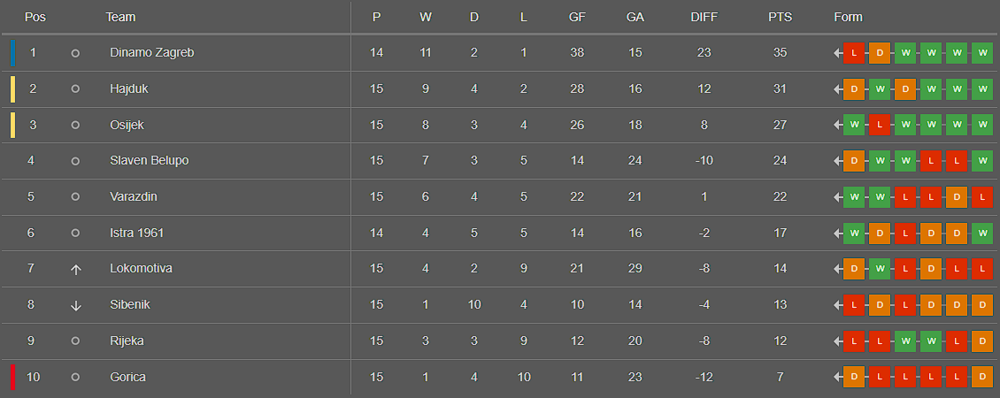Click red relegation marker beside position 10

point(13,377)
